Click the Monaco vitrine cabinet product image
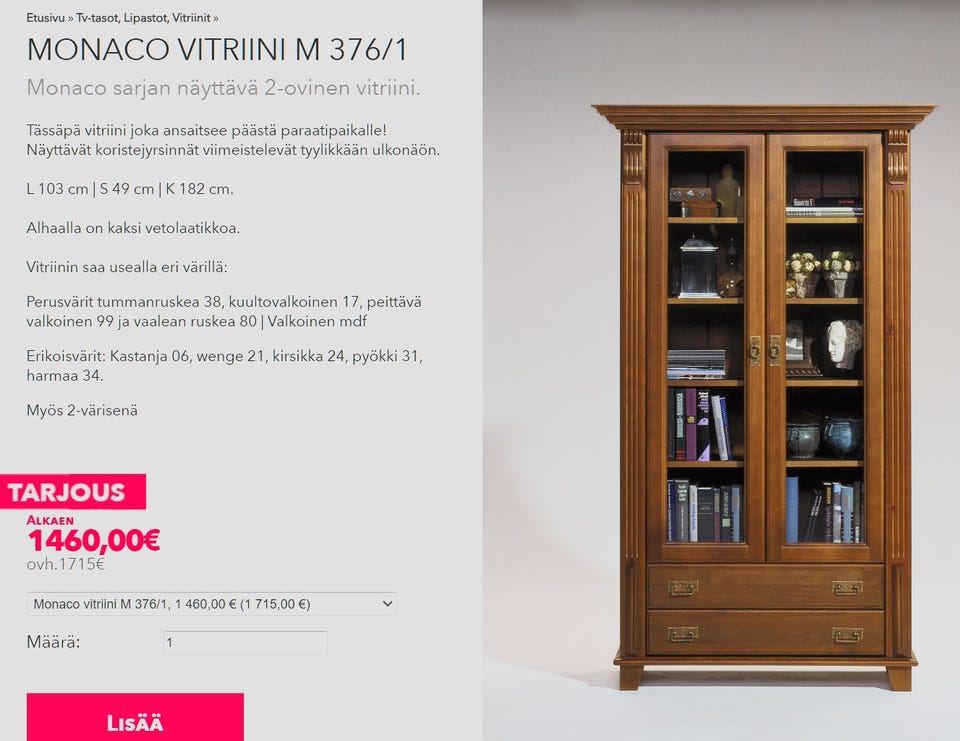This screenshot has width=960, height=741. tap(764, 397)
